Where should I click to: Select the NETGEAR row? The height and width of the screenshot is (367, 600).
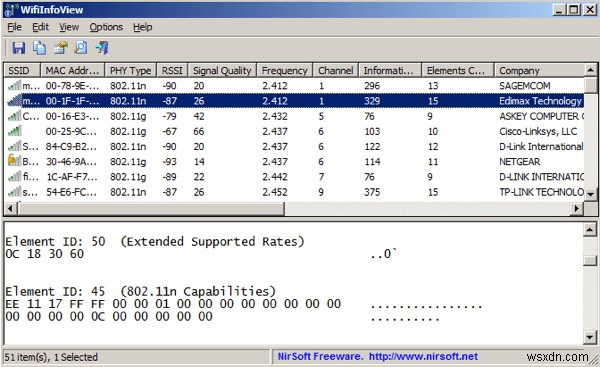point(294,161)
